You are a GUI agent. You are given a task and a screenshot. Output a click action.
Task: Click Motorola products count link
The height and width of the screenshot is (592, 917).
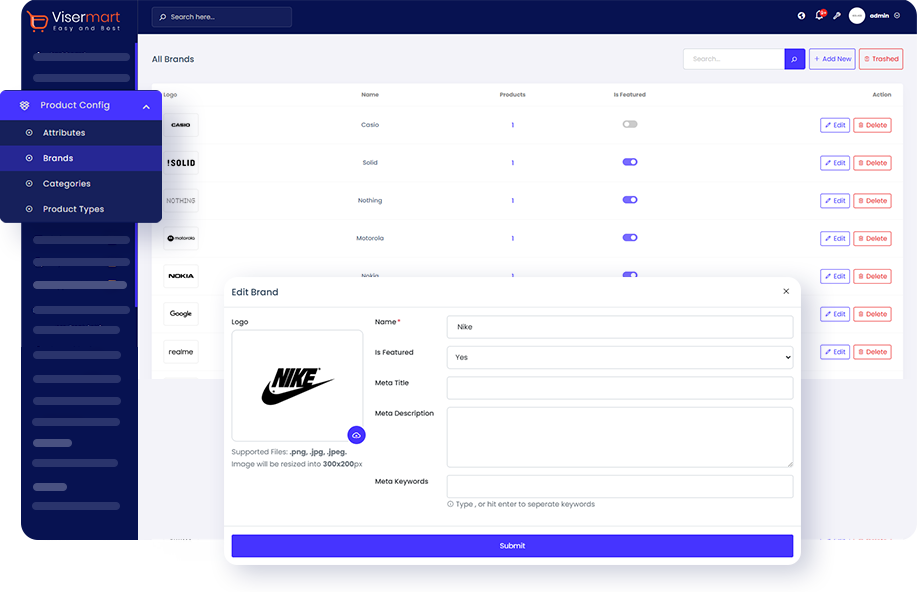click(x=512, y=238)
